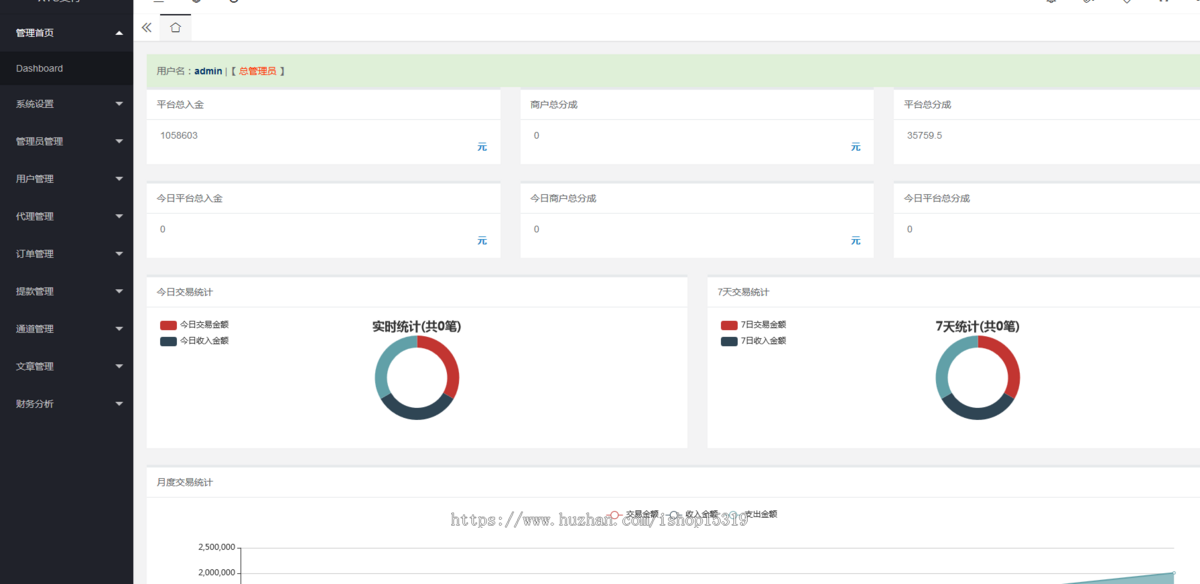Click the 今日交易统计 panel header
The image size is (1200, 584).
click(417, 292)
